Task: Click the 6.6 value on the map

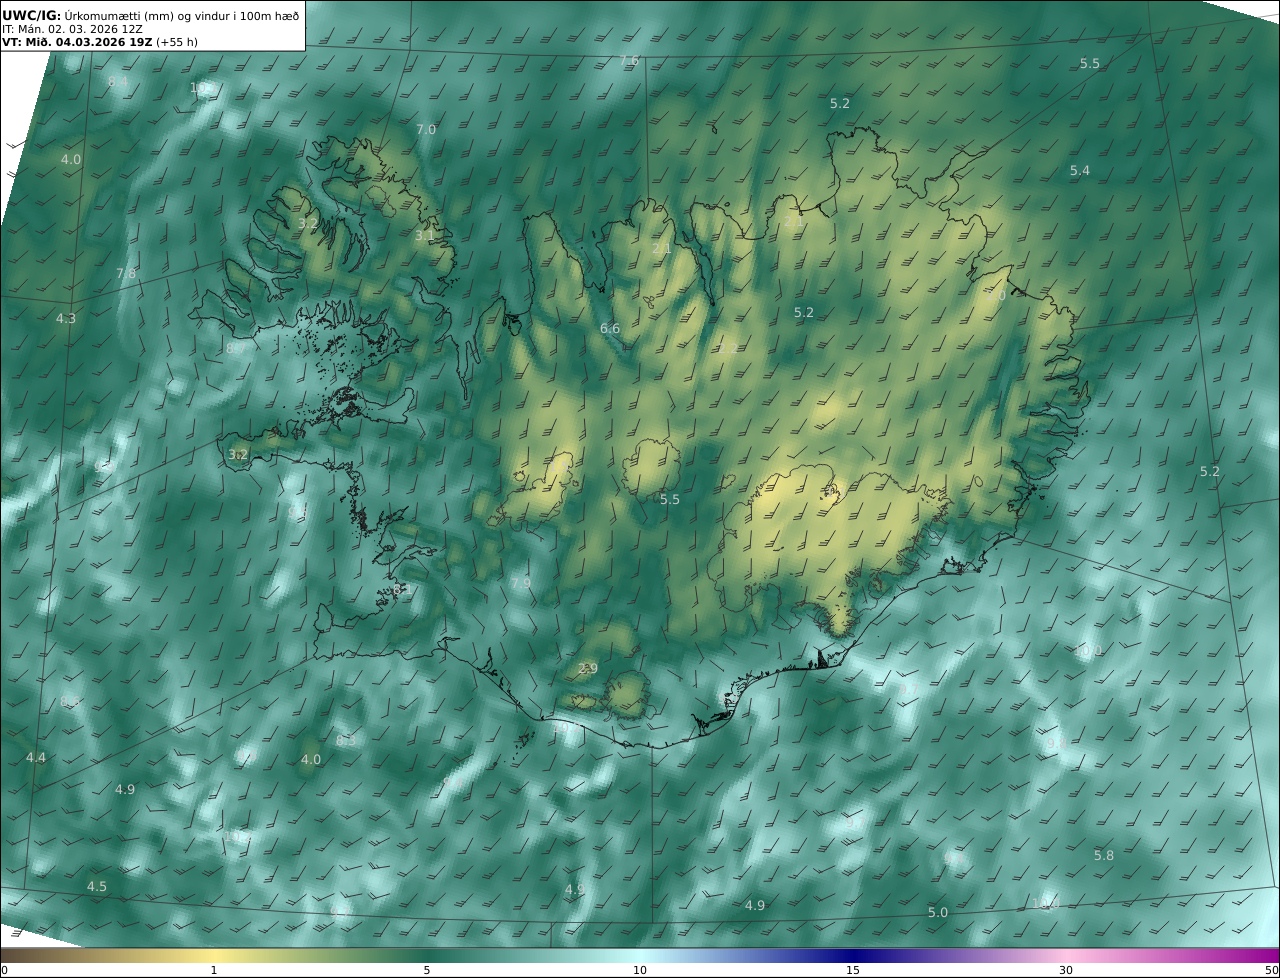Action: [610, 329]
